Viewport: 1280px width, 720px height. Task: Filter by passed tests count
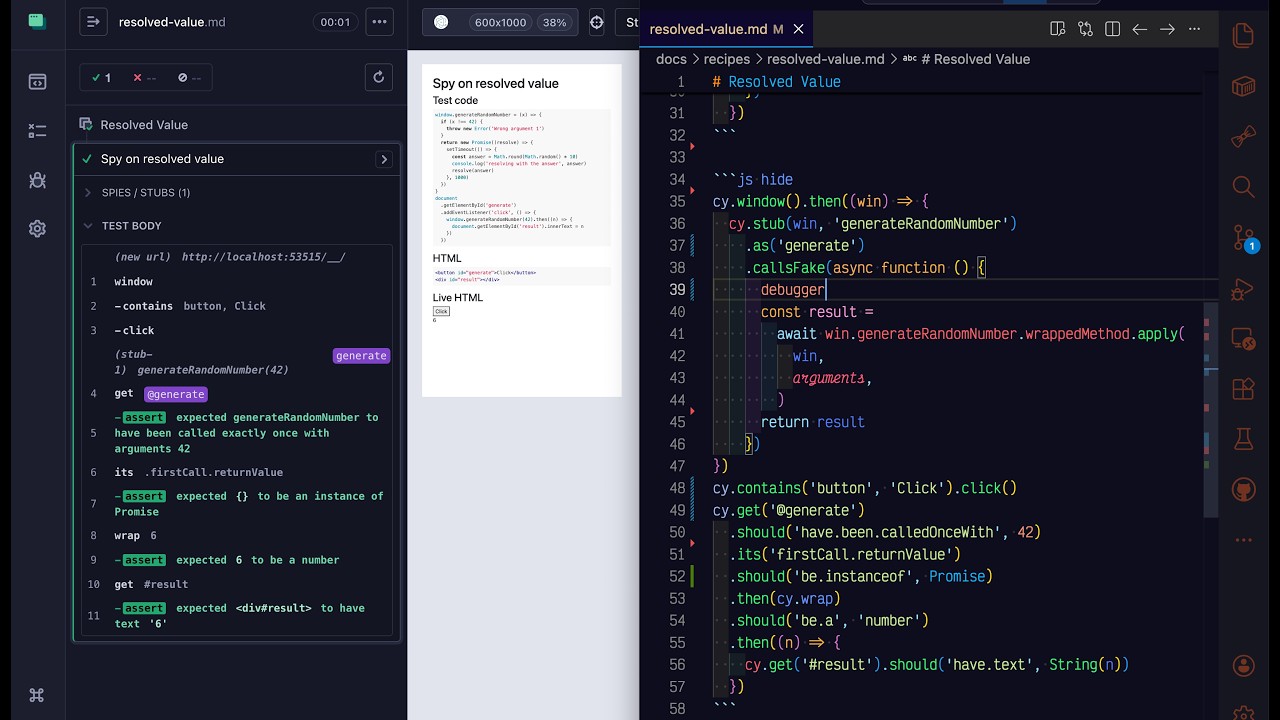[x=101, y=77]
